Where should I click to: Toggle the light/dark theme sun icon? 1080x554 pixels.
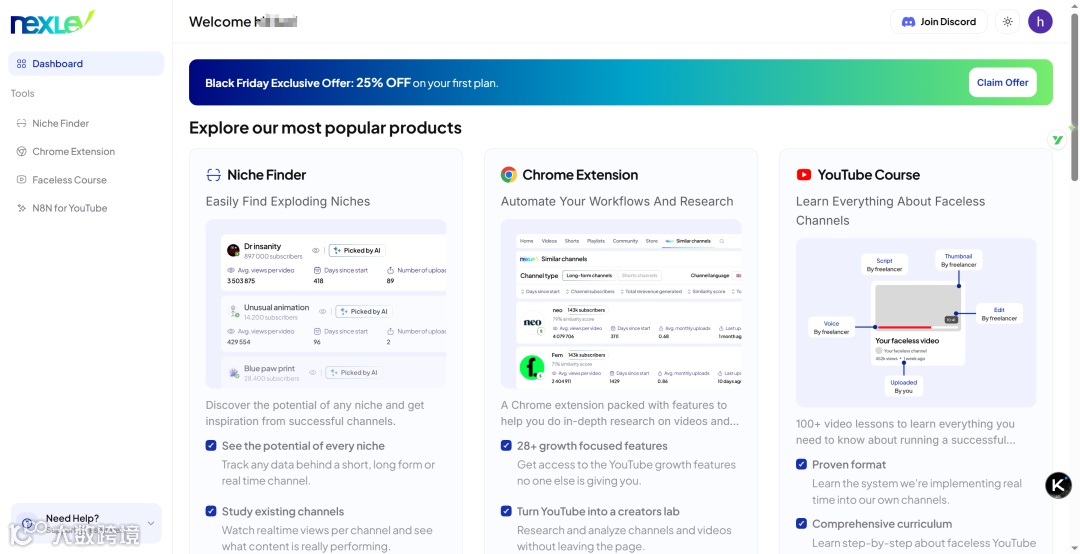[x=1007, y=22]
